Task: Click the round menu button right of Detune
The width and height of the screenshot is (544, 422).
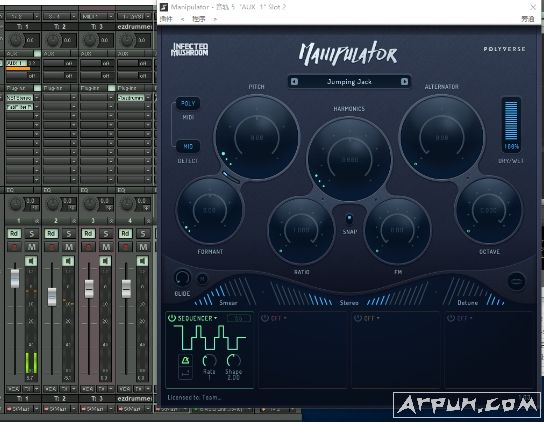Action: coord(516,281)
